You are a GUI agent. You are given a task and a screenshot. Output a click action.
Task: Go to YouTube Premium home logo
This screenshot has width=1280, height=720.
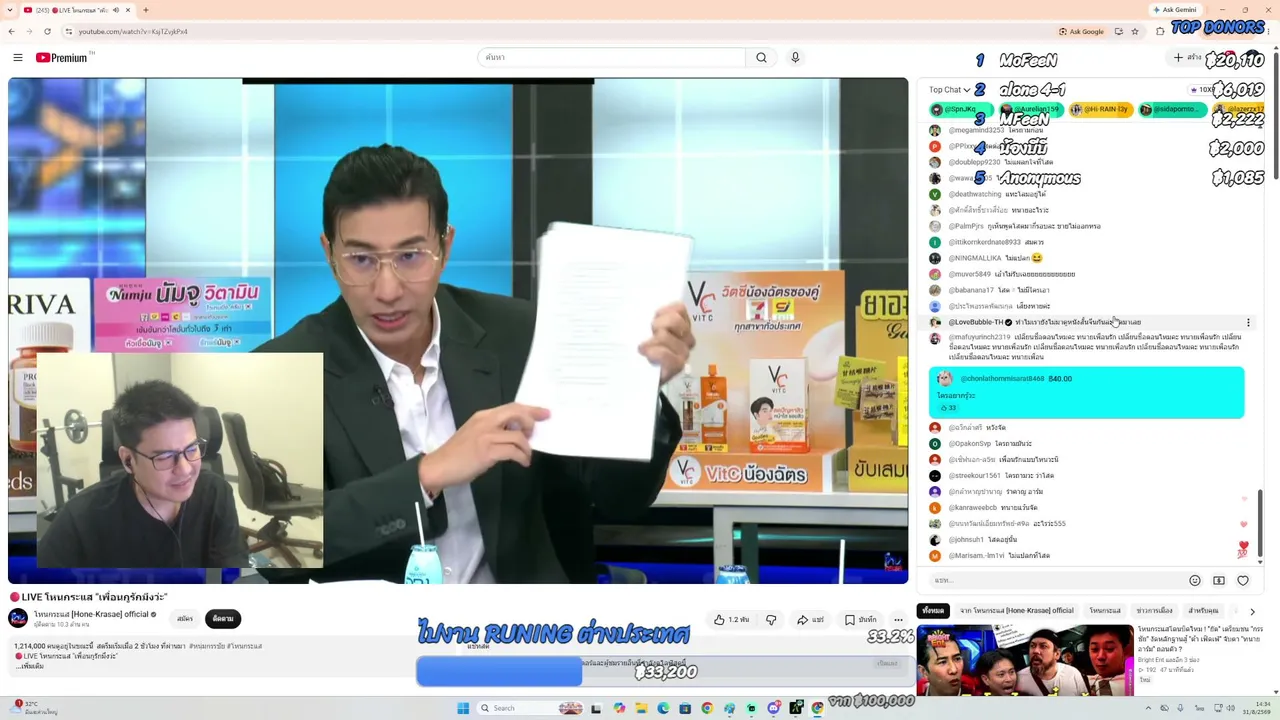click(x=62, y=58)
